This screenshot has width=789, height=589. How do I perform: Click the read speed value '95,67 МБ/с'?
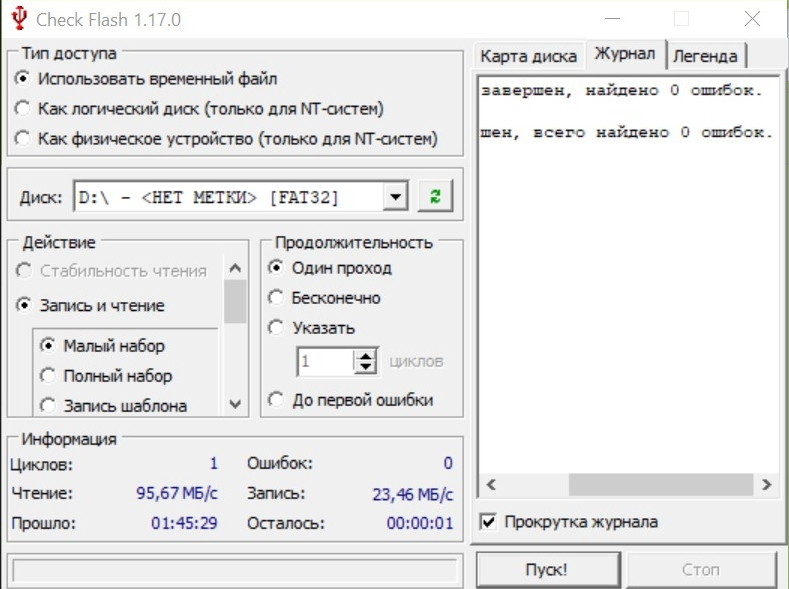pyautogui.click(x=177, y=493)
